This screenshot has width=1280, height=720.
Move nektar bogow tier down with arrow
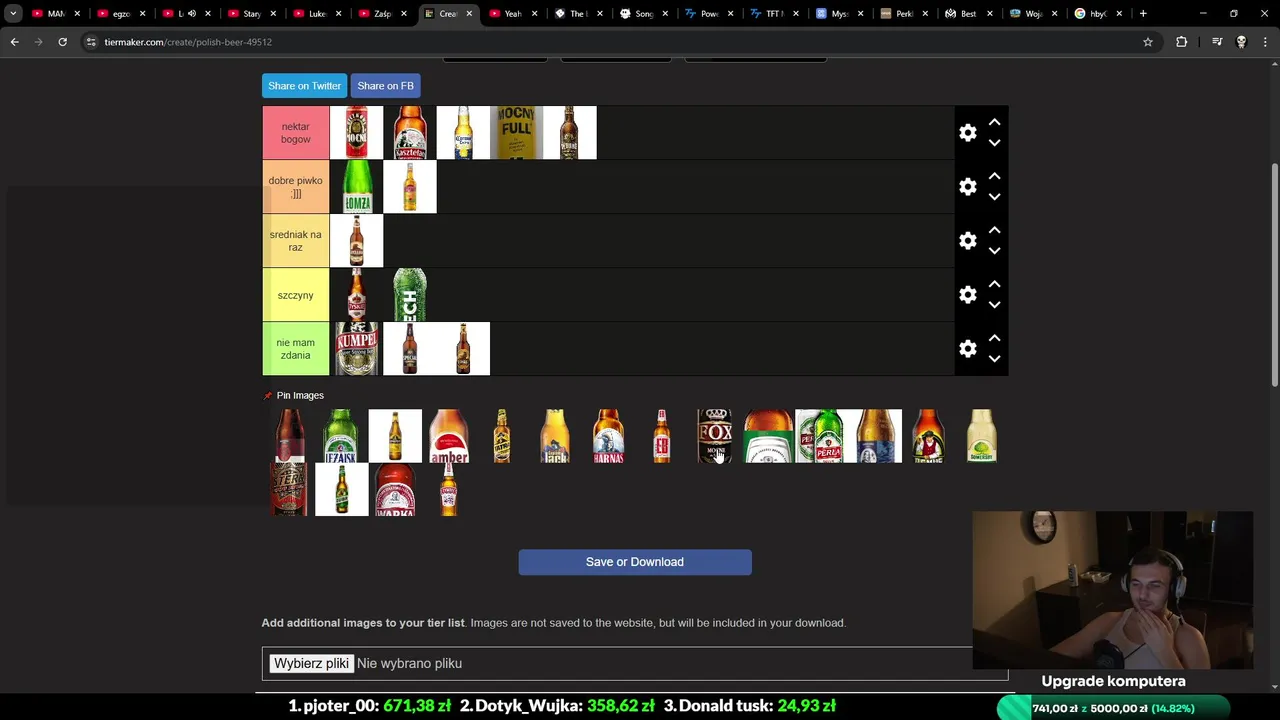point(994,143)
